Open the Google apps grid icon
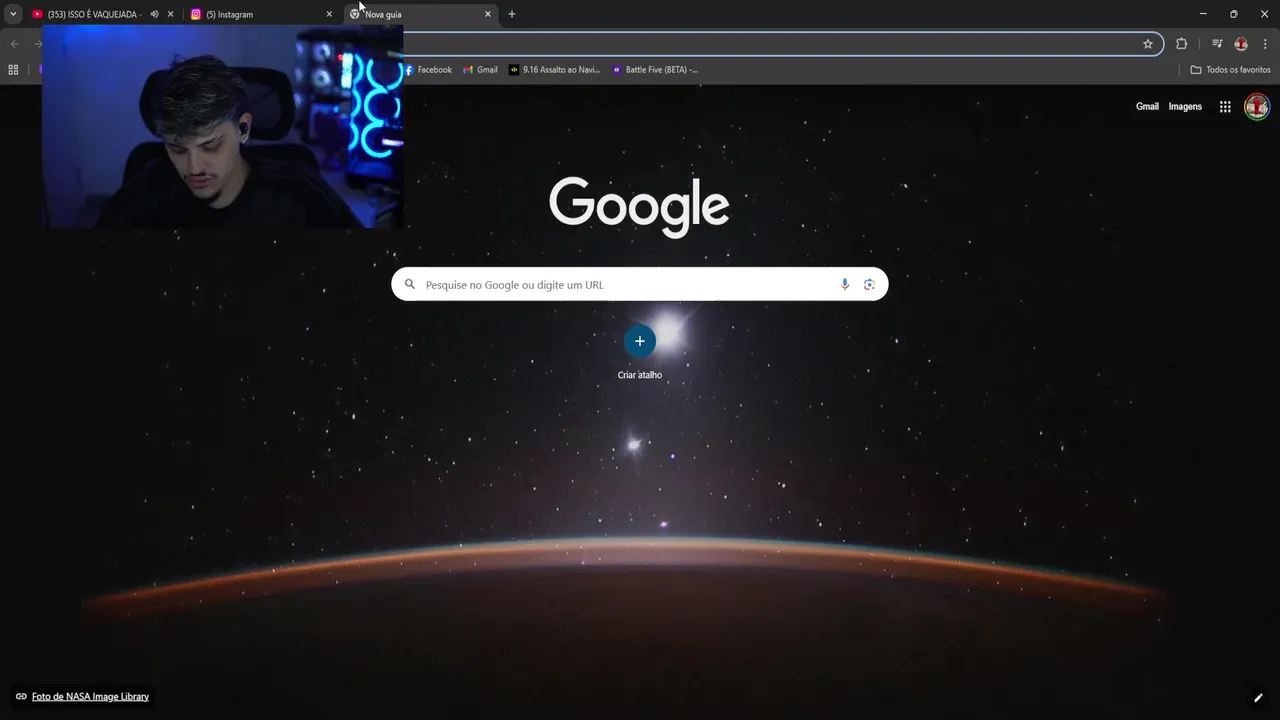Screen dimensions: 1280x720 pos(1225,107)
